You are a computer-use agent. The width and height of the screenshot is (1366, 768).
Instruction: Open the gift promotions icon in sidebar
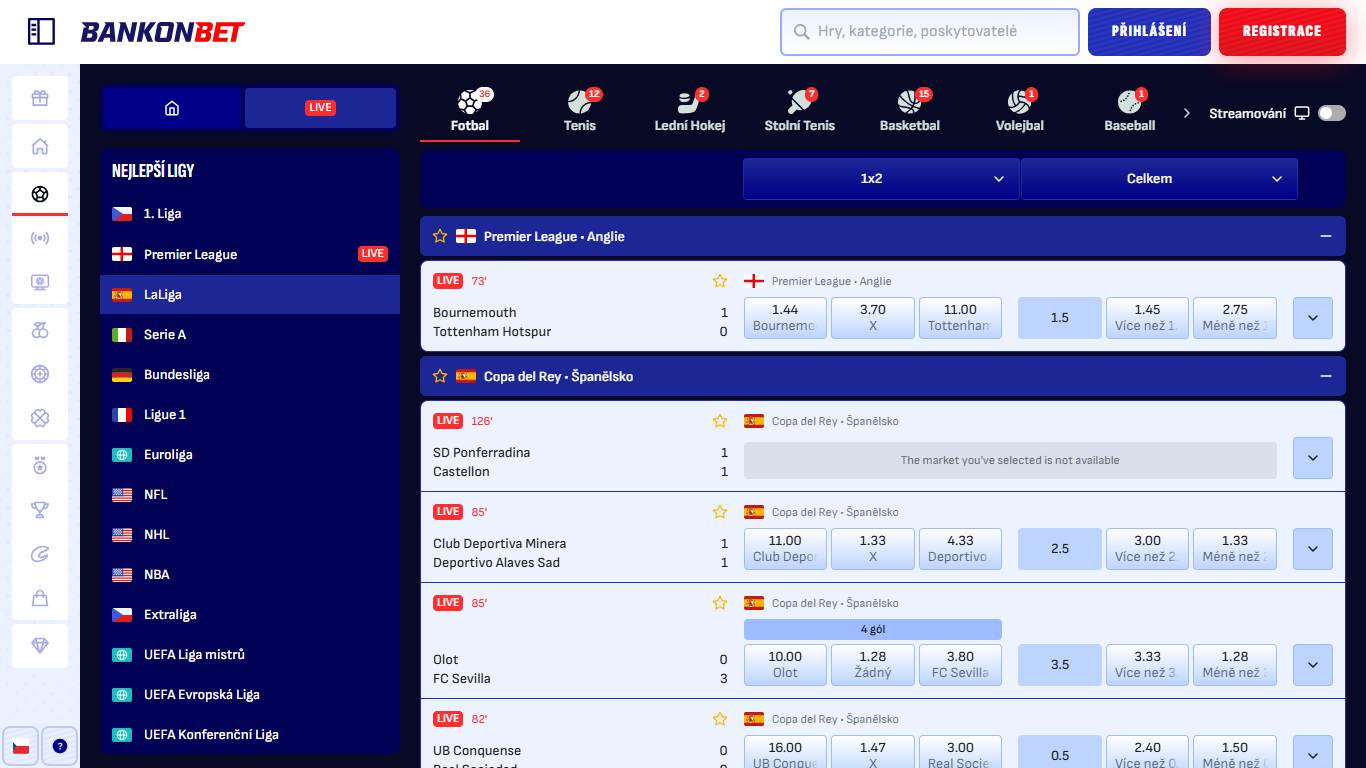(40, 98)
